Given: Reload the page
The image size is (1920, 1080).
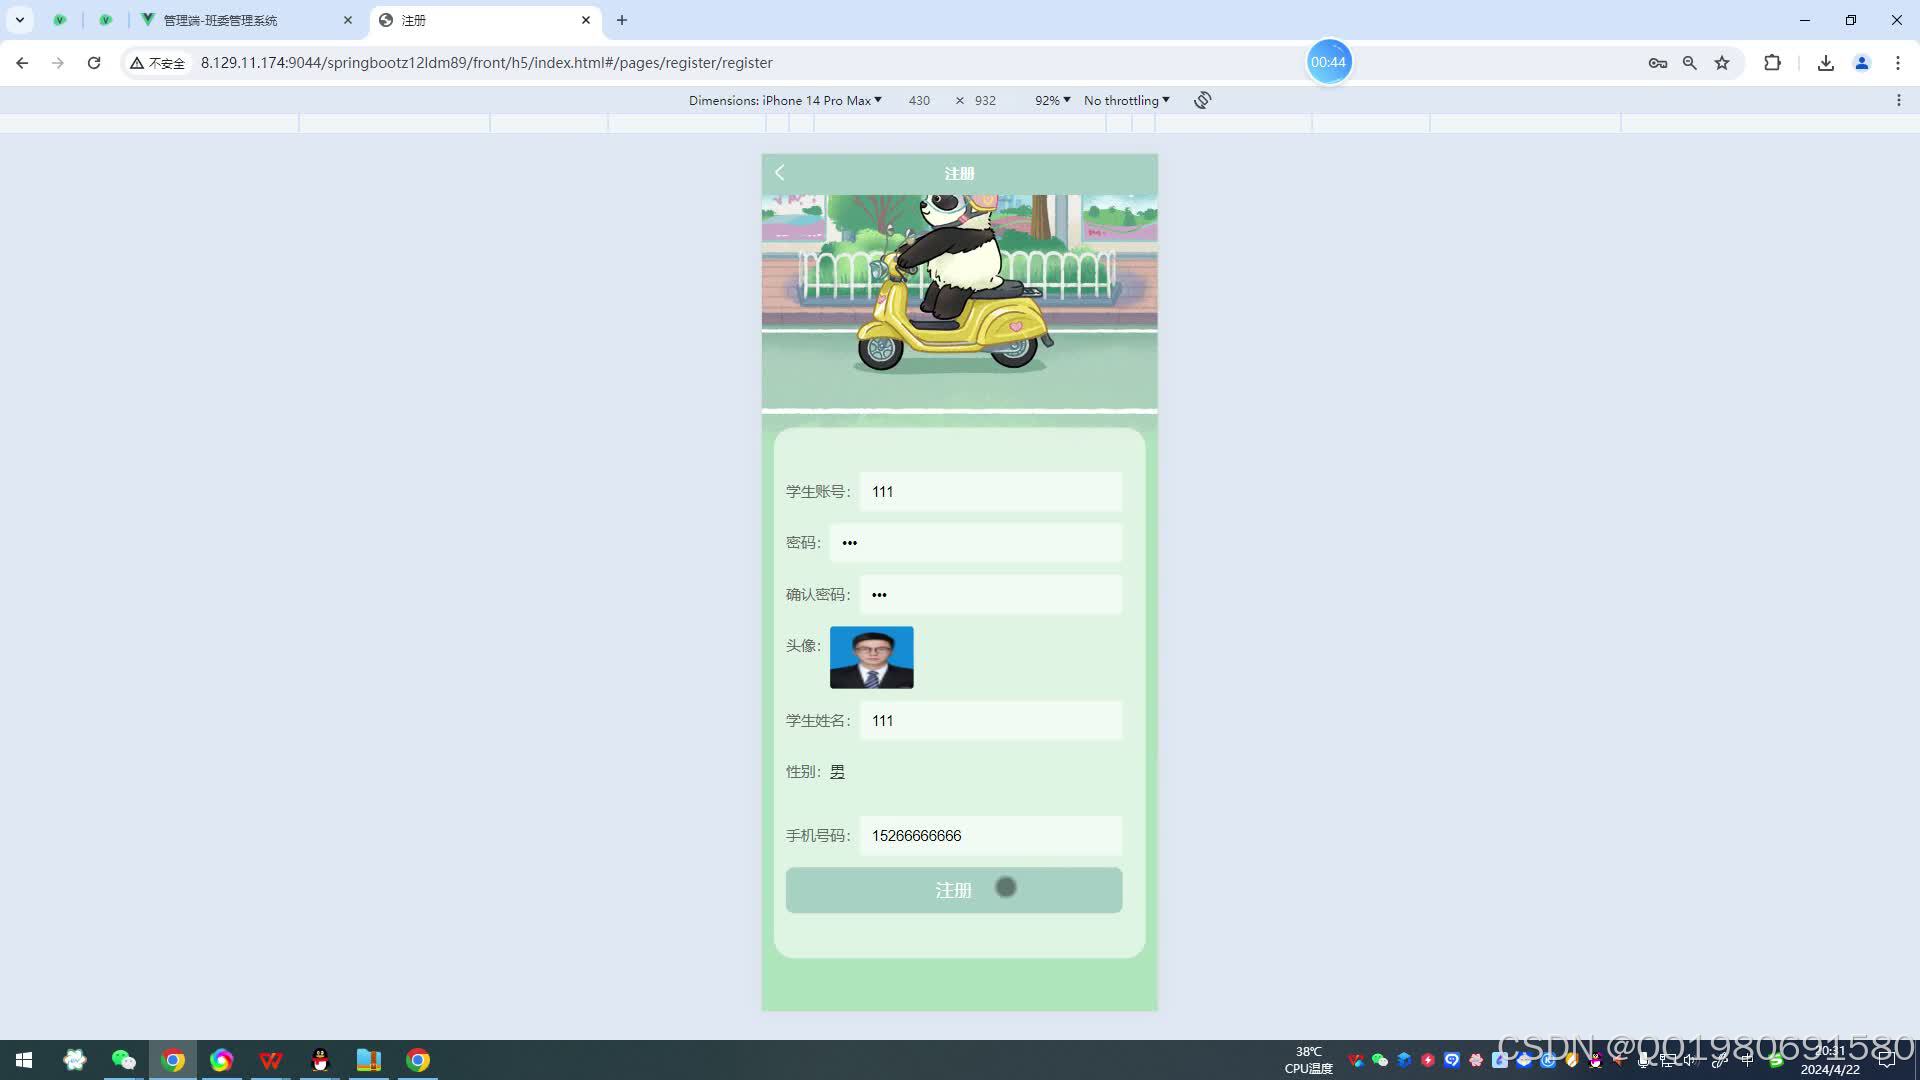Looking at the screenshot, I should [94, 63].
